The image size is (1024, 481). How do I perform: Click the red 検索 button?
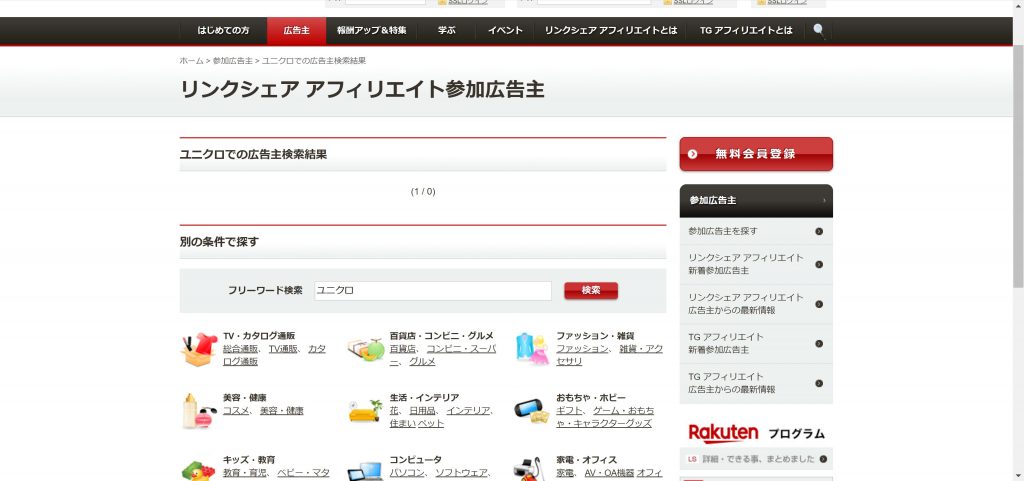tap(591, 290)
